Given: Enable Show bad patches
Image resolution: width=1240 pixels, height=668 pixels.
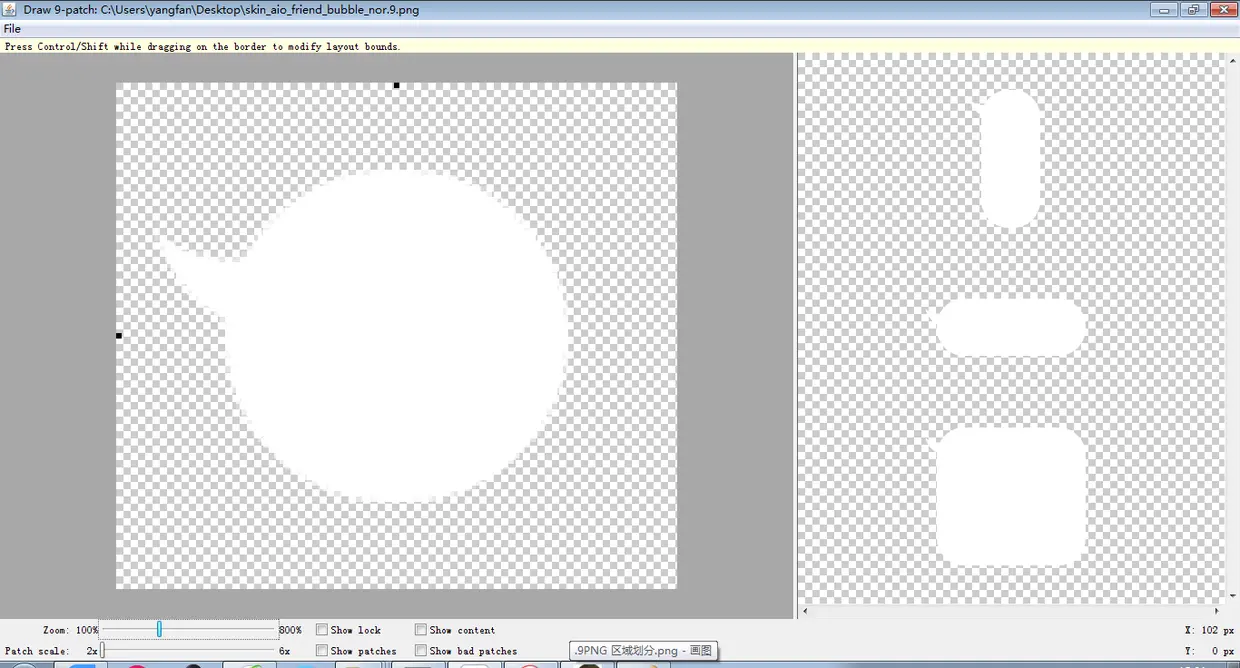Looking at the screenshot, I should pyautogui.click(x=421, y=650).
